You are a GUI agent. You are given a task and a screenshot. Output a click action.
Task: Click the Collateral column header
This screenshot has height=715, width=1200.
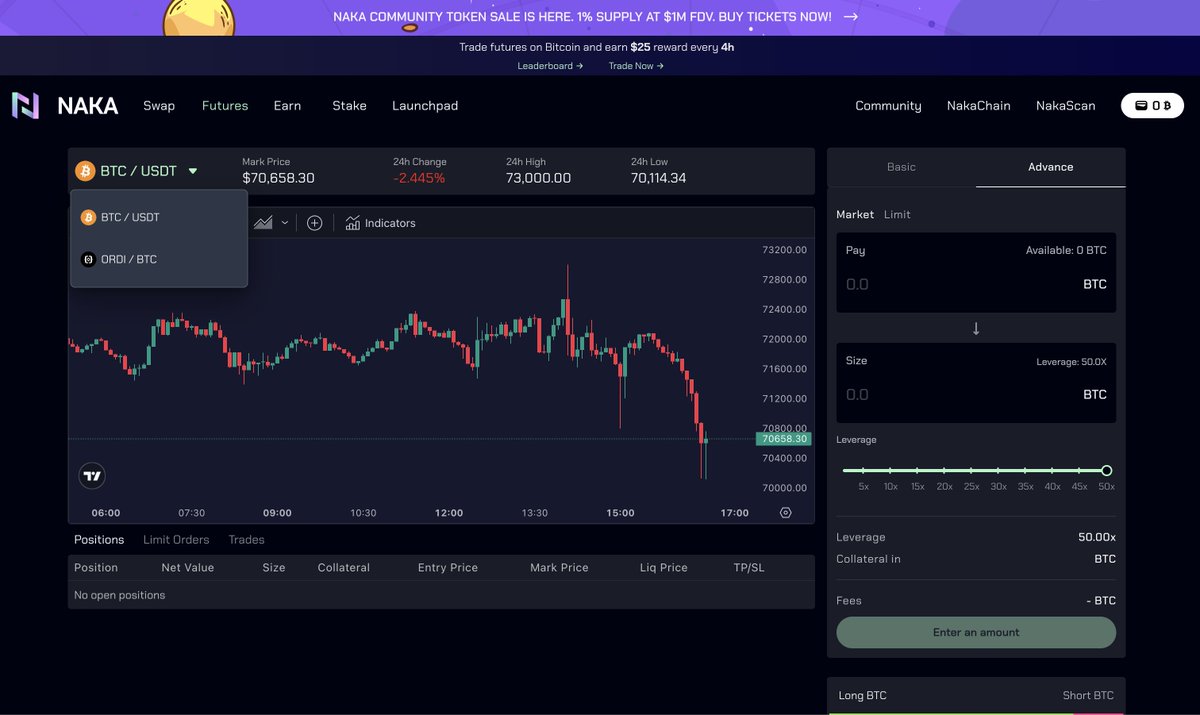[x=344, y=567]
